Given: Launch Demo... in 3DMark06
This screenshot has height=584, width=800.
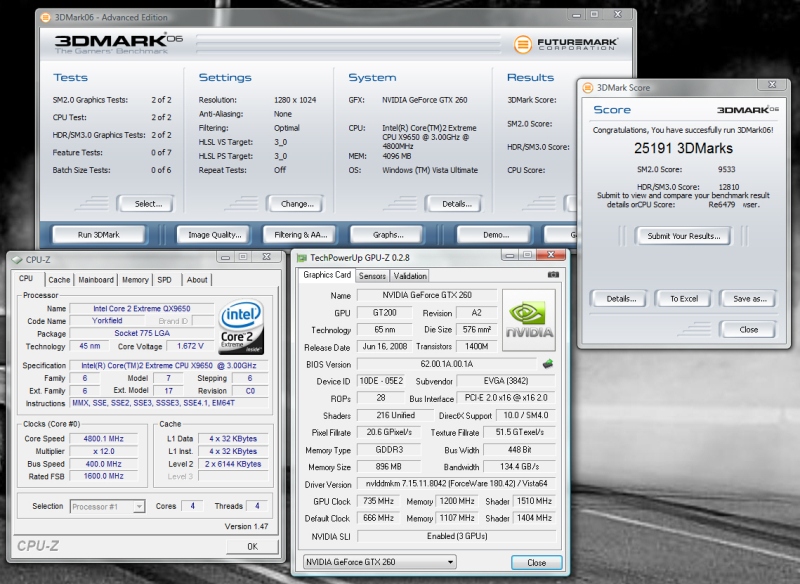Looking at the screenshot, I should (x=494, y=235).
